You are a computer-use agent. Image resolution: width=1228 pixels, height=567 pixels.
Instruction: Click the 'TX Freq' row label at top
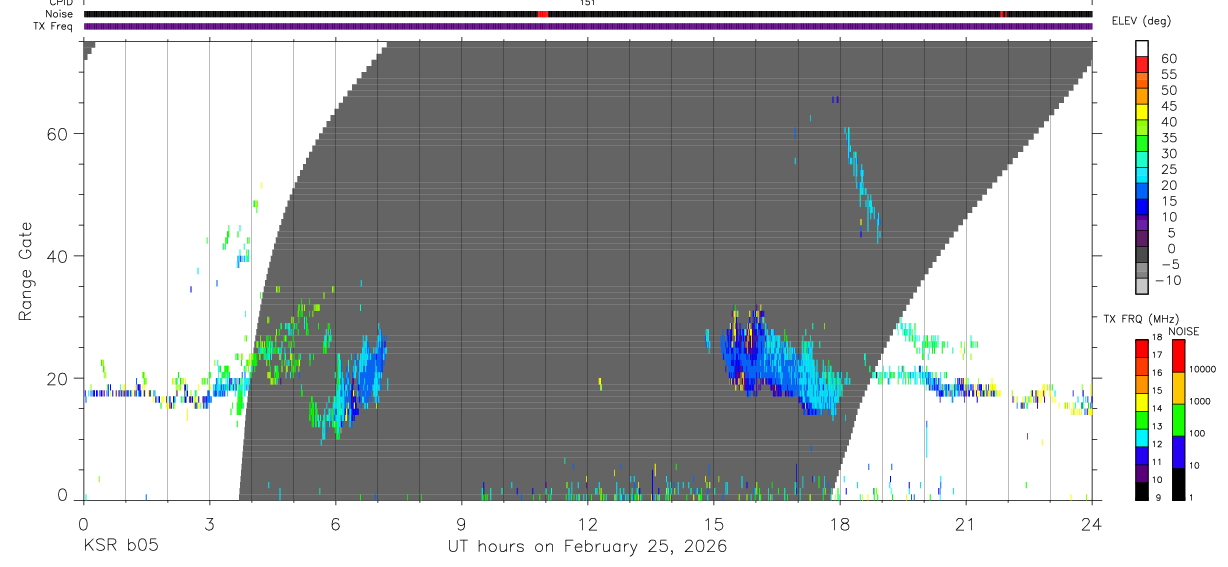(x=53, y=26)
